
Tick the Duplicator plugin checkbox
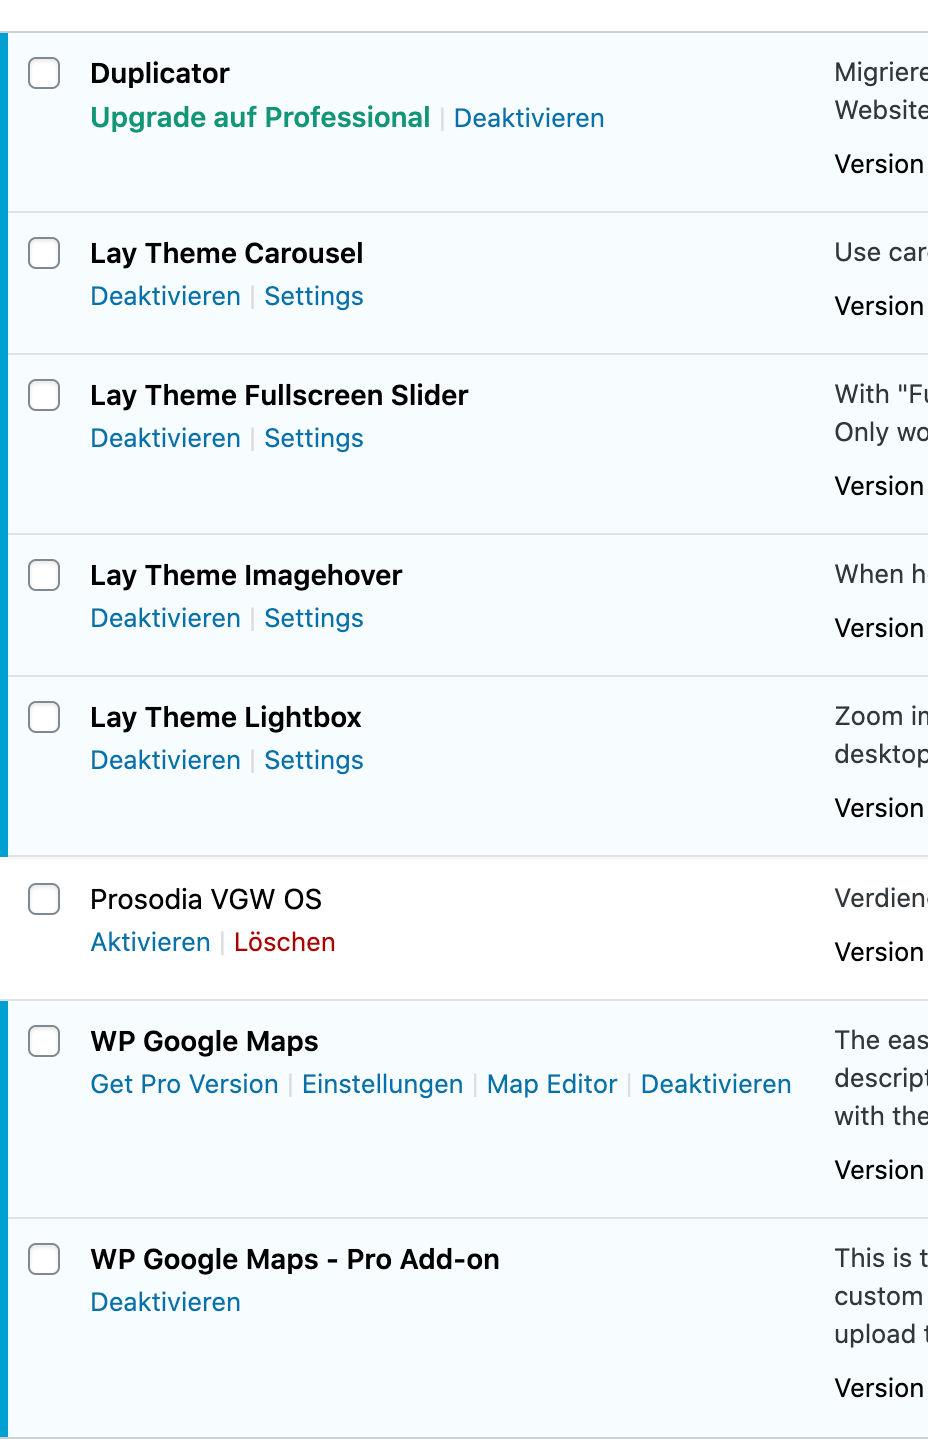44,73
